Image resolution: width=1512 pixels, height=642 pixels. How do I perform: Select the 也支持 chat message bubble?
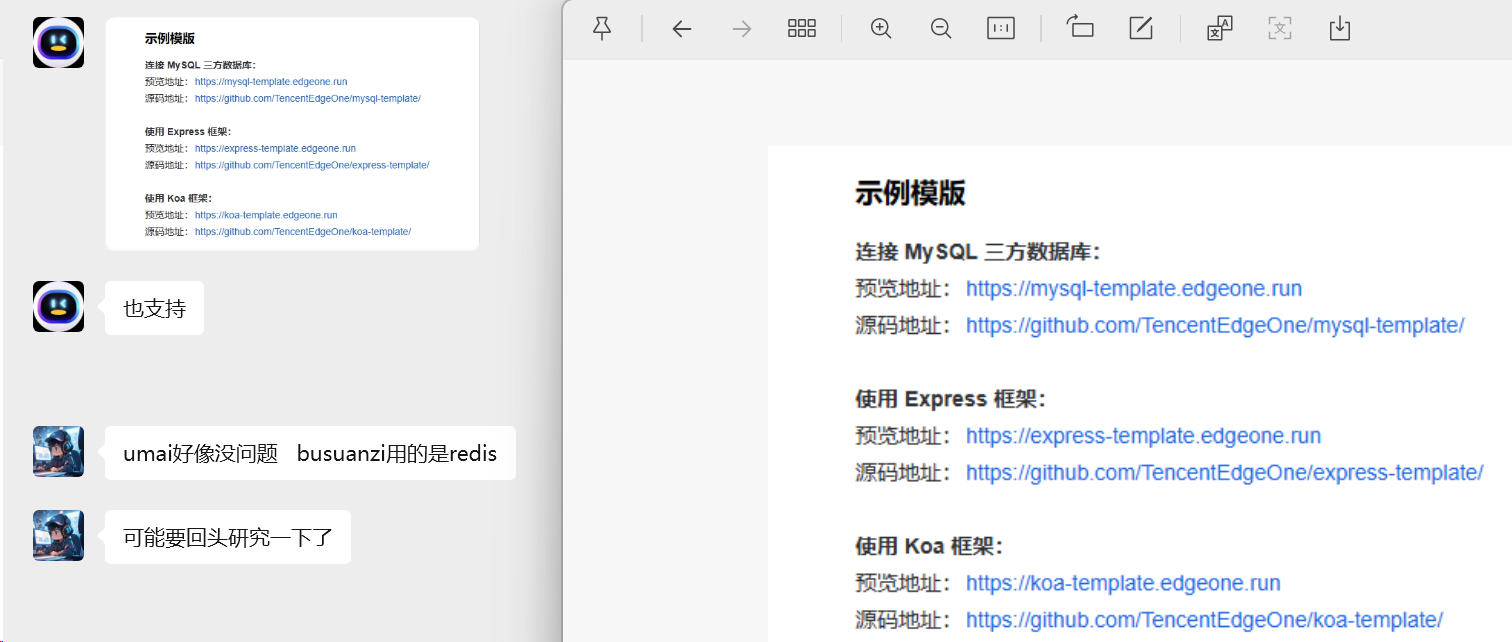(155, 308)
